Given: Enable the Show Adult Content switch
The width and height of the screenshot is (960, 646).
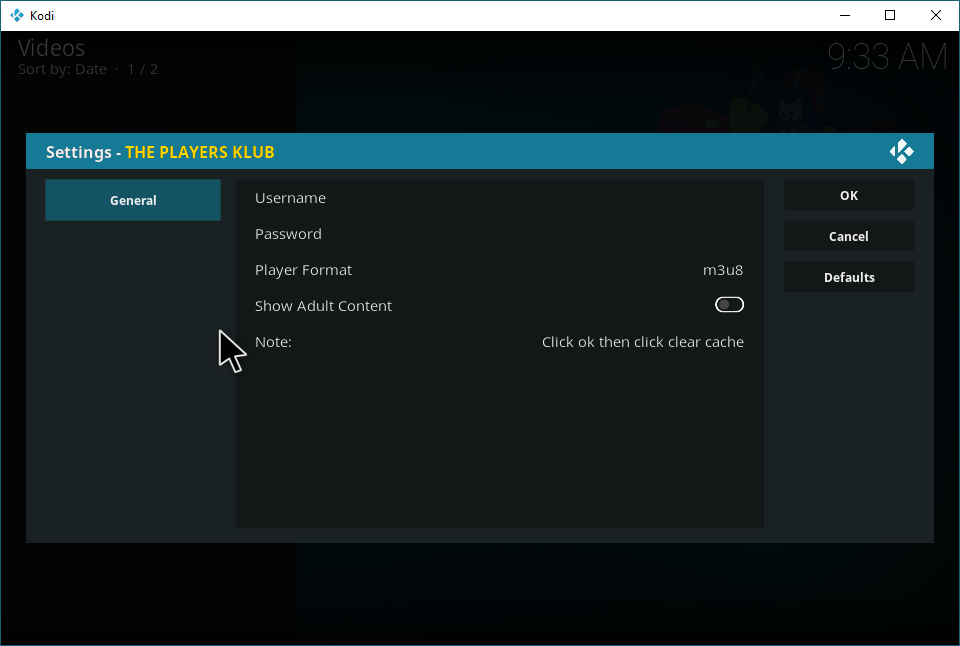Looking at the screenshot, I should click(x=729, y=305).
